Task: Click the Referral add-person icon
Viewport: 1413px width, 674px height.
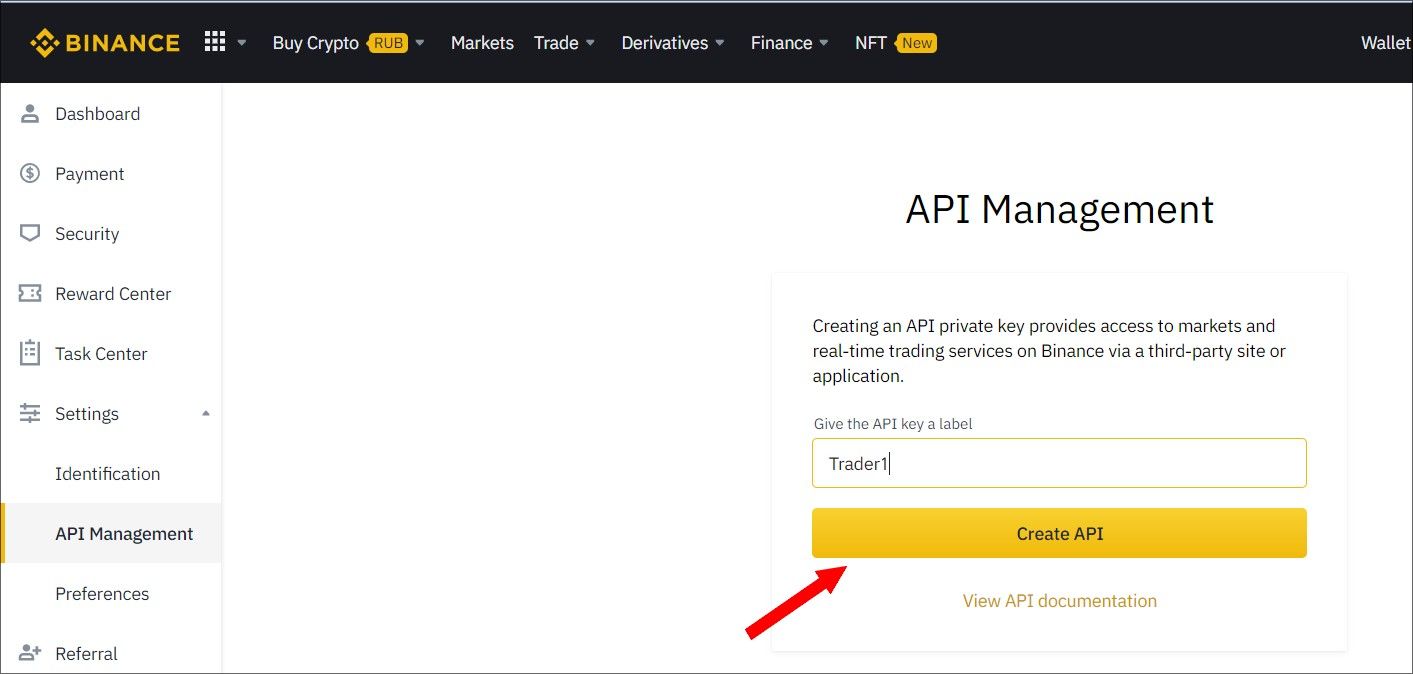Action: coord(30,653)
